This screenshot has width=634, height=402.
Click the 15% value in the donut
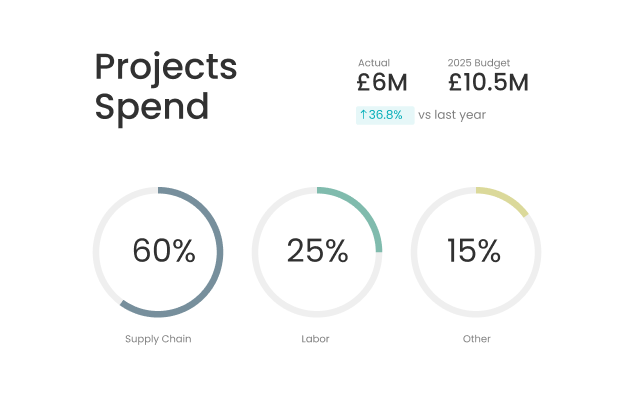coord(474,252)
